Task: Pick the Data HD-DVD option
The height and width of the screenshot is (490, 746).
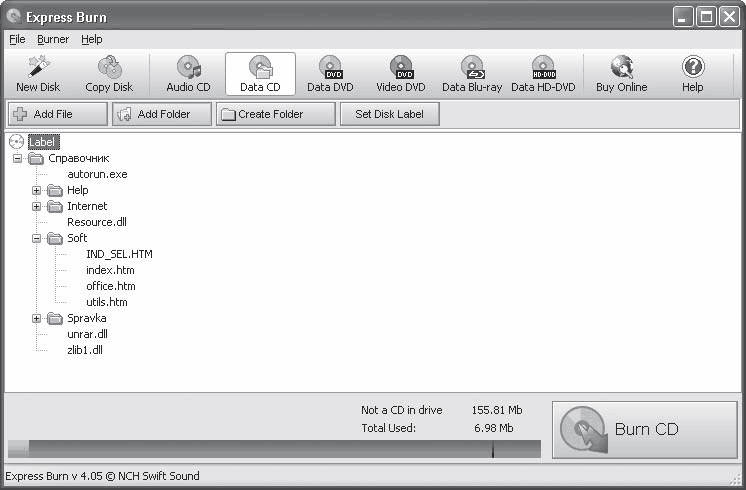Action: [543, 74]
